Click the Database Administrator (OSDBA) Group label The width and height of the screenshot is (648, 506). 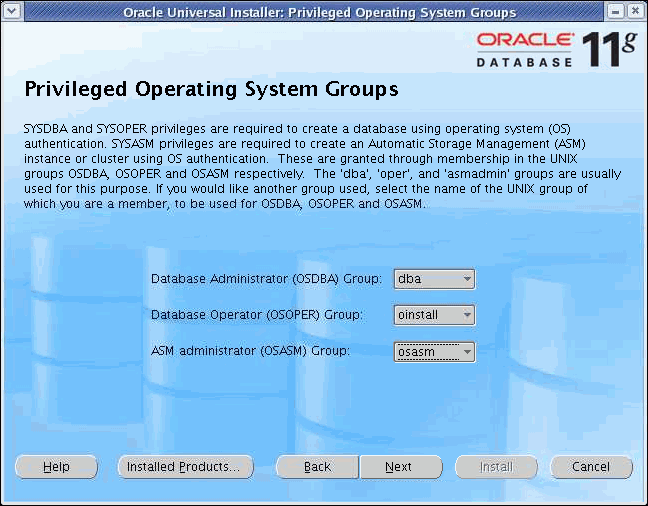(x=266, y=279)
